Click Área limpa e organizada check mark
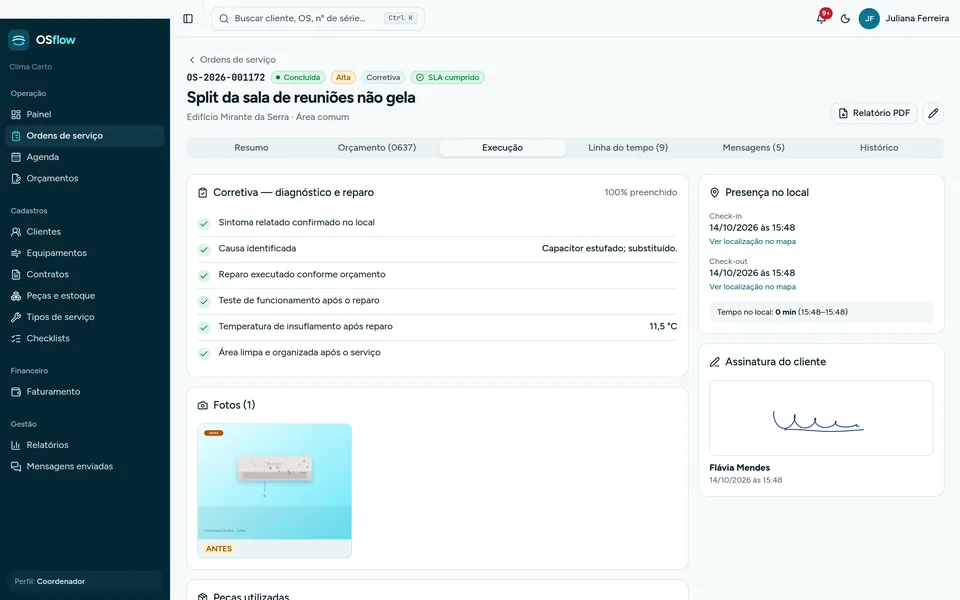 click(x=204, y=353)
